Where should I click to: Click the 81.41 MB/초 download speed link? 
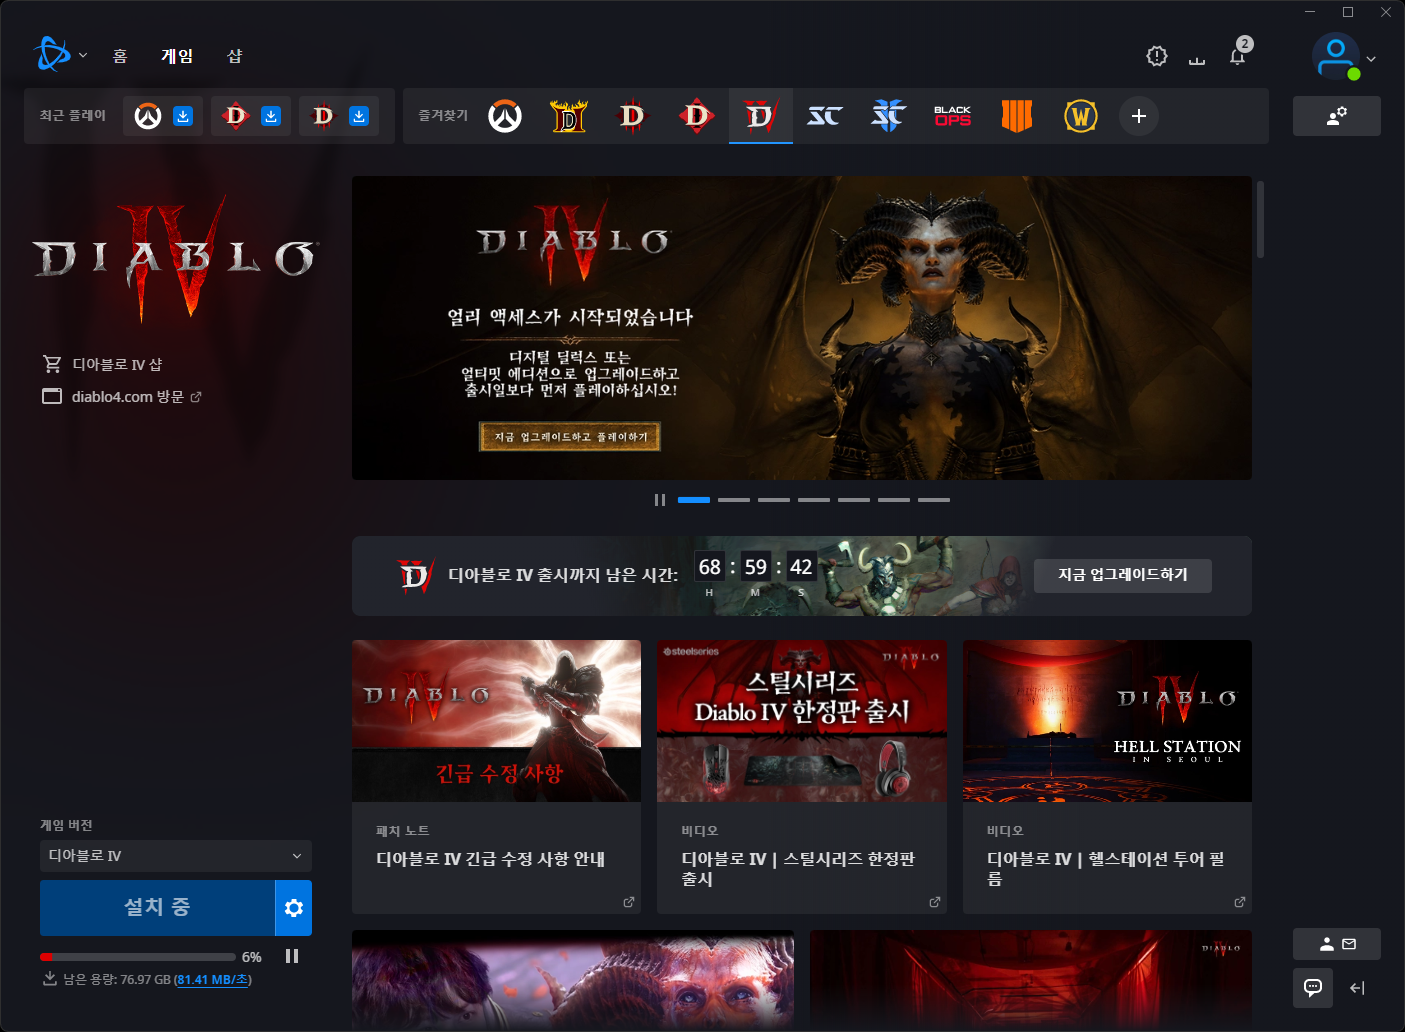pos(213,980)
